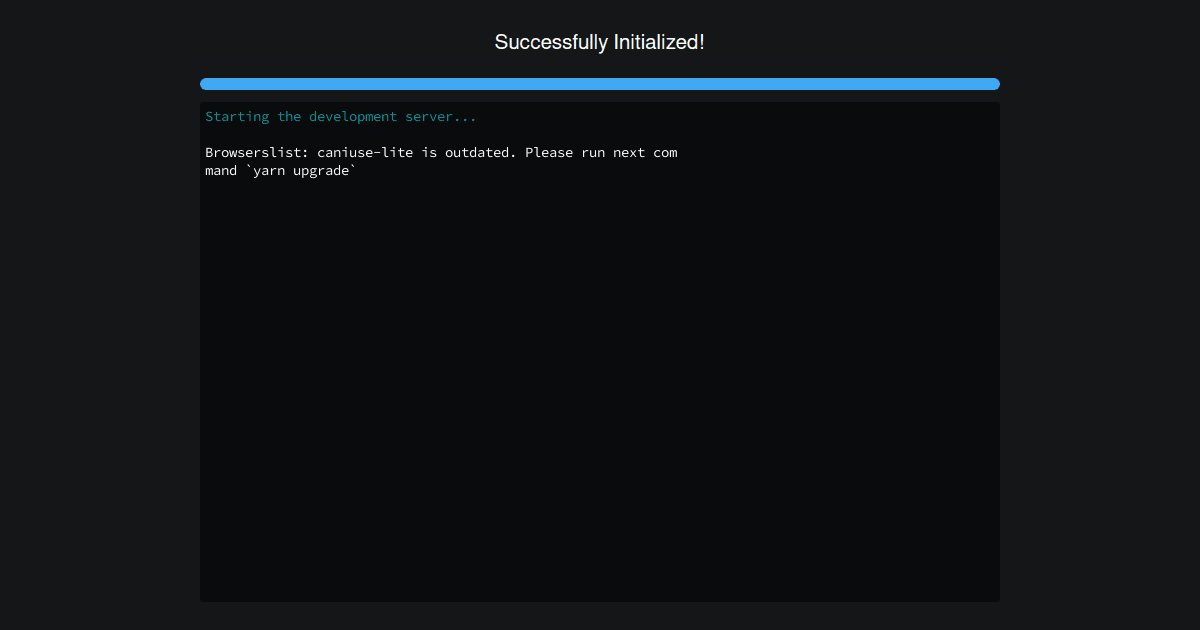The image size is (1200, 630).
Task: Click the top edge of the console panel
Action: coord(600,102)
